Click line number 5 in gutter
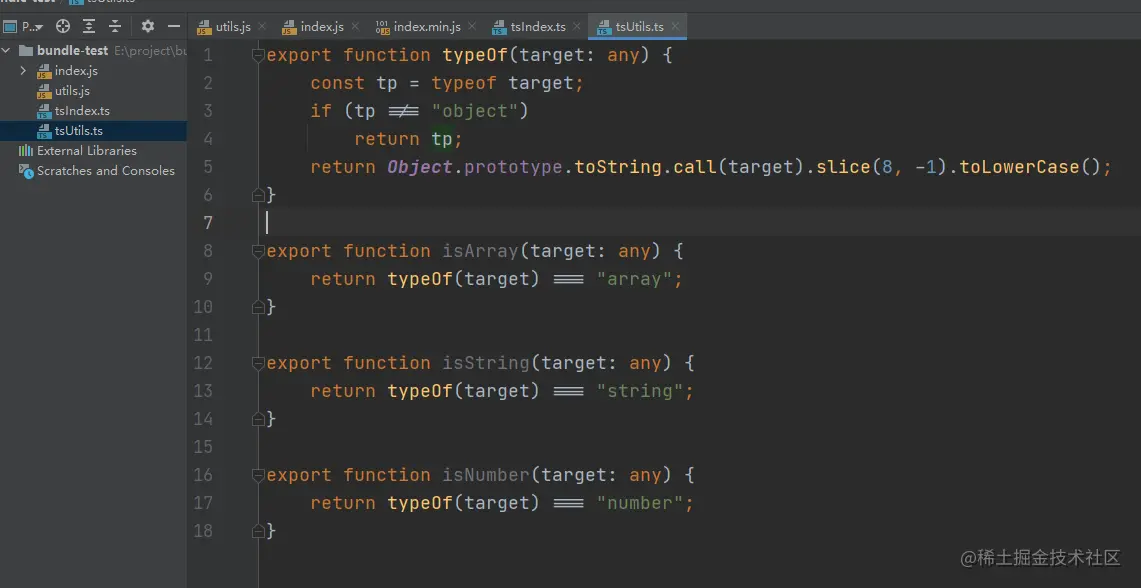 (x=208, y=167)
